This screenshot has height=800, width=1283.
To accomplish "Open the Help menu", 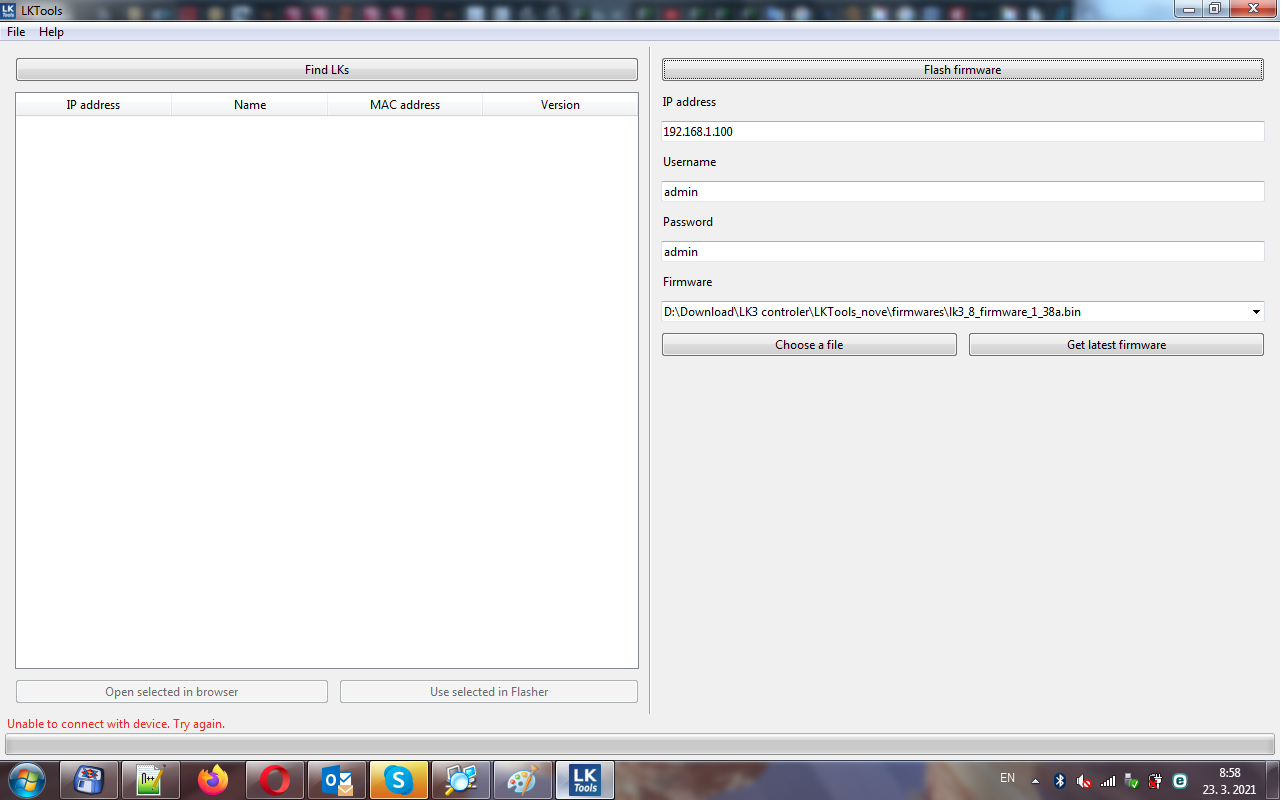I will coord(51,32).
